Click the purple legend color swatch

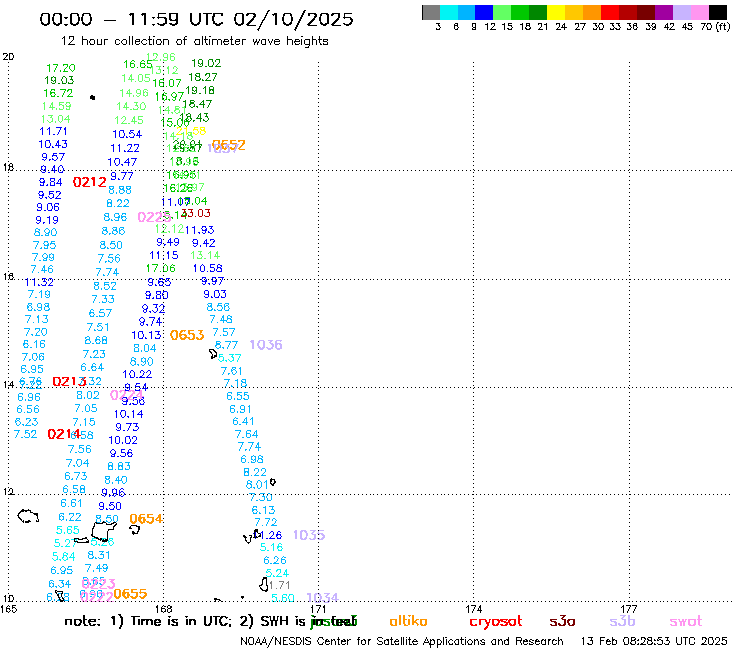tap(663, 12)
